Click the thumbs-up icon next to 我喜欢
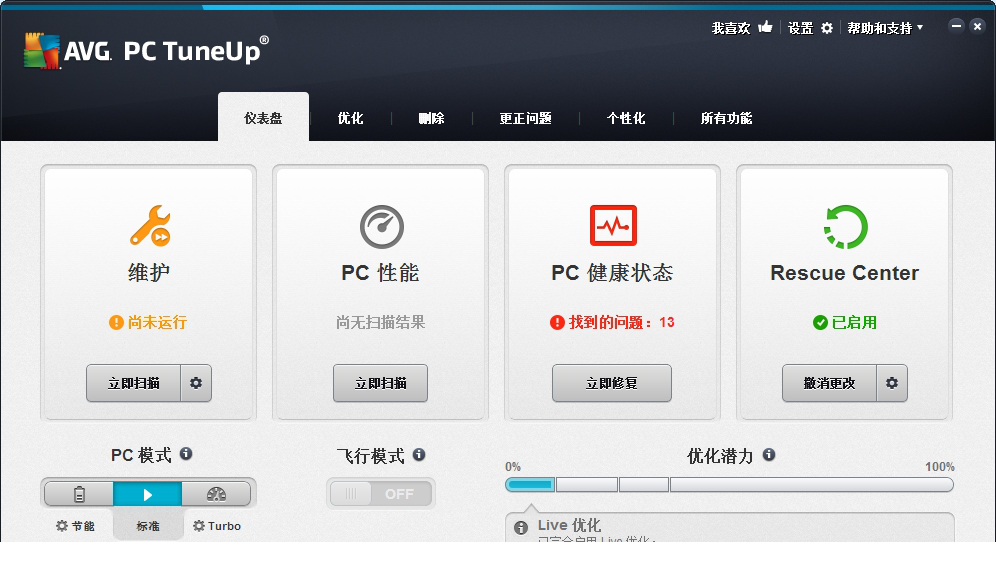The image size is (996, 563). [765, 27]
